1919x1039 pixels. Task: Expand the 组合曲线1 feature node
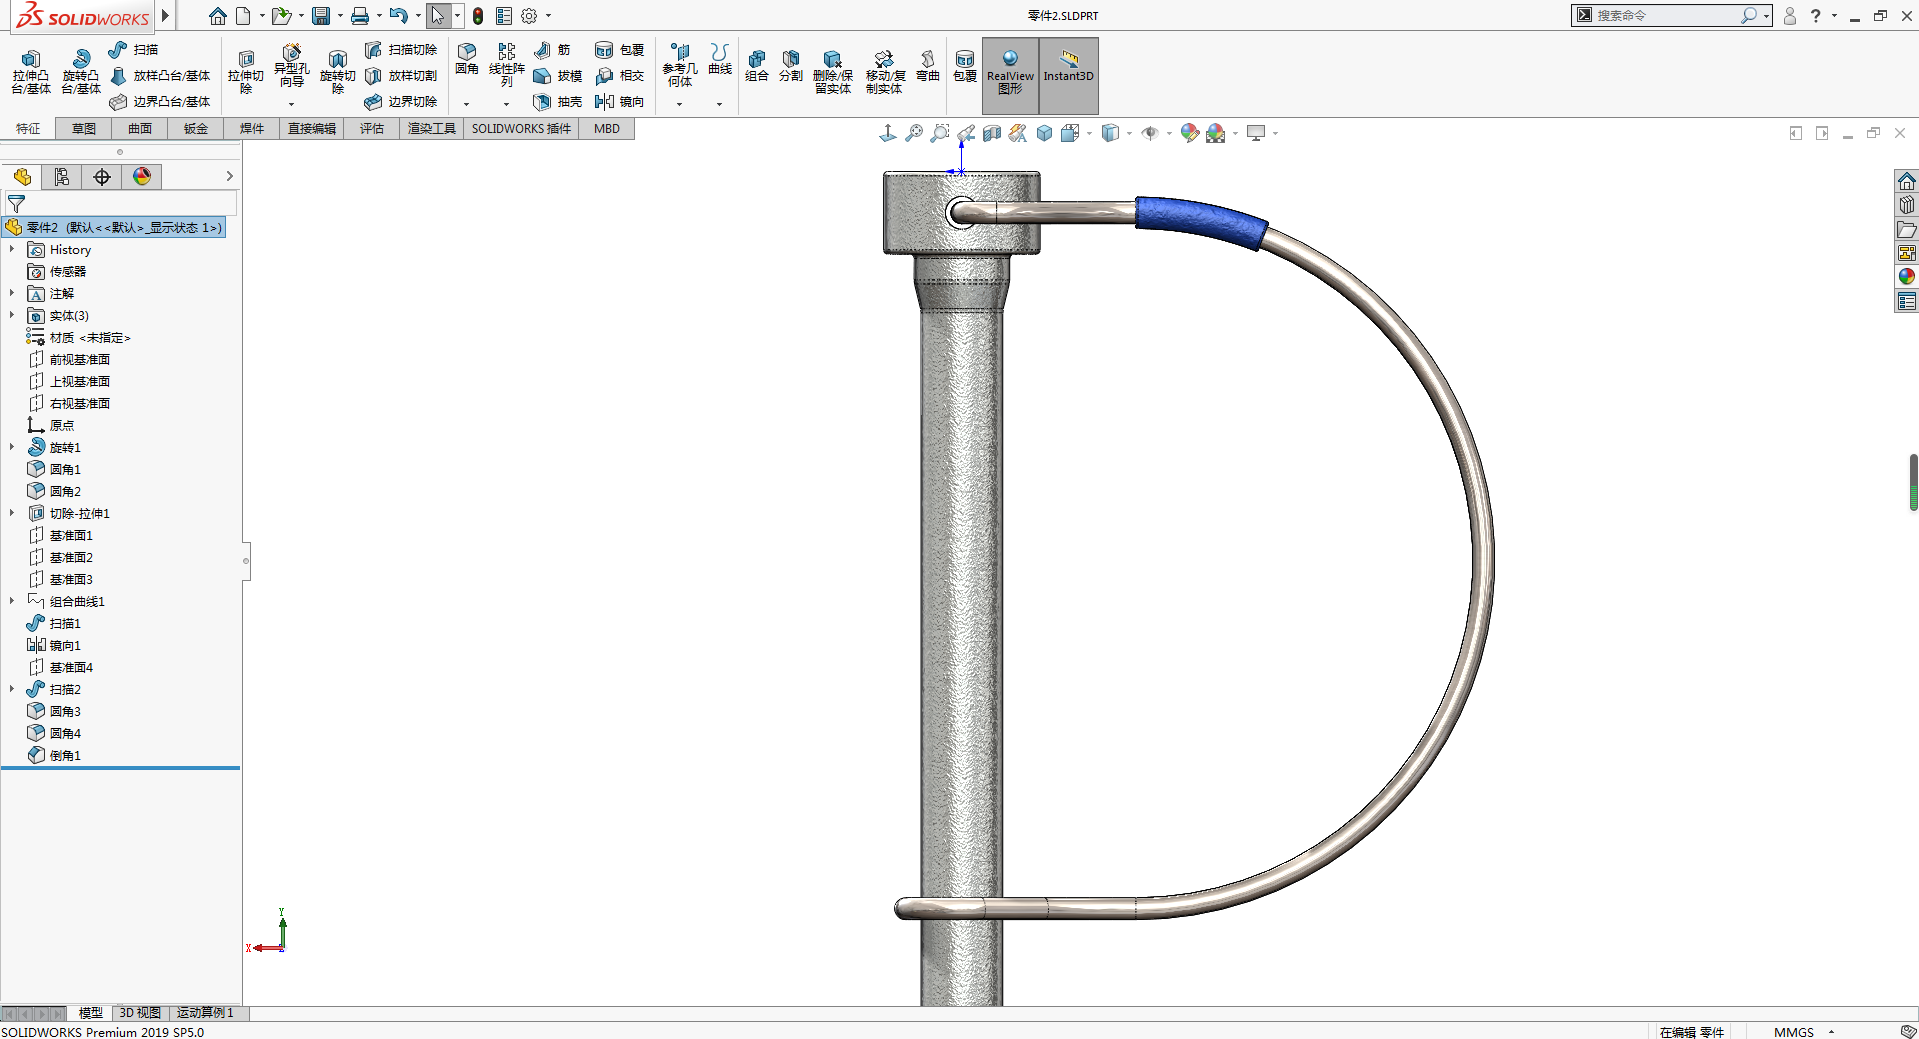[12, 601]
